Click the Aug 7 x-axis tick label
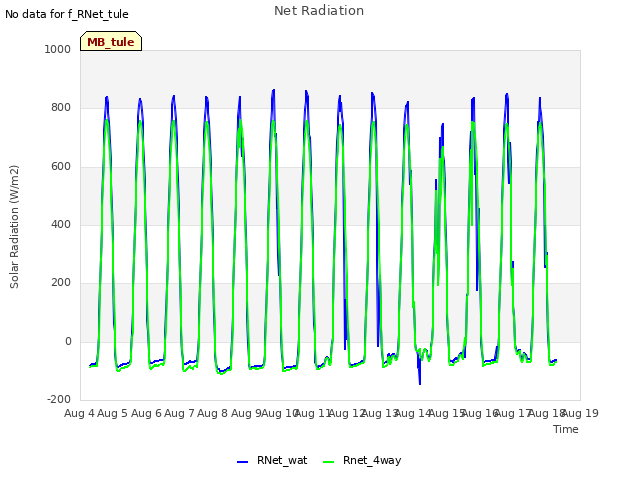 tap(179, 413)
